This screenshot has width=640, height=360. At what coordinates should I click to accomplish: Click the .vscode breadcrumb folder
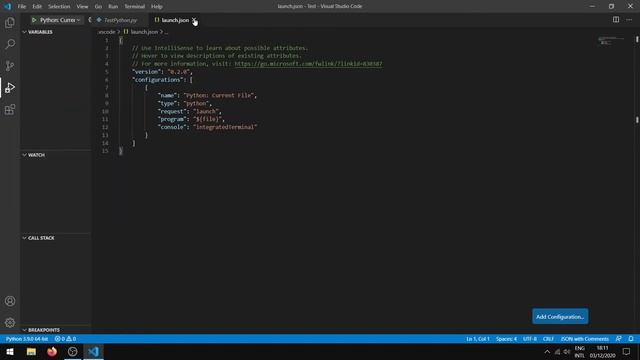click(107, 32)
